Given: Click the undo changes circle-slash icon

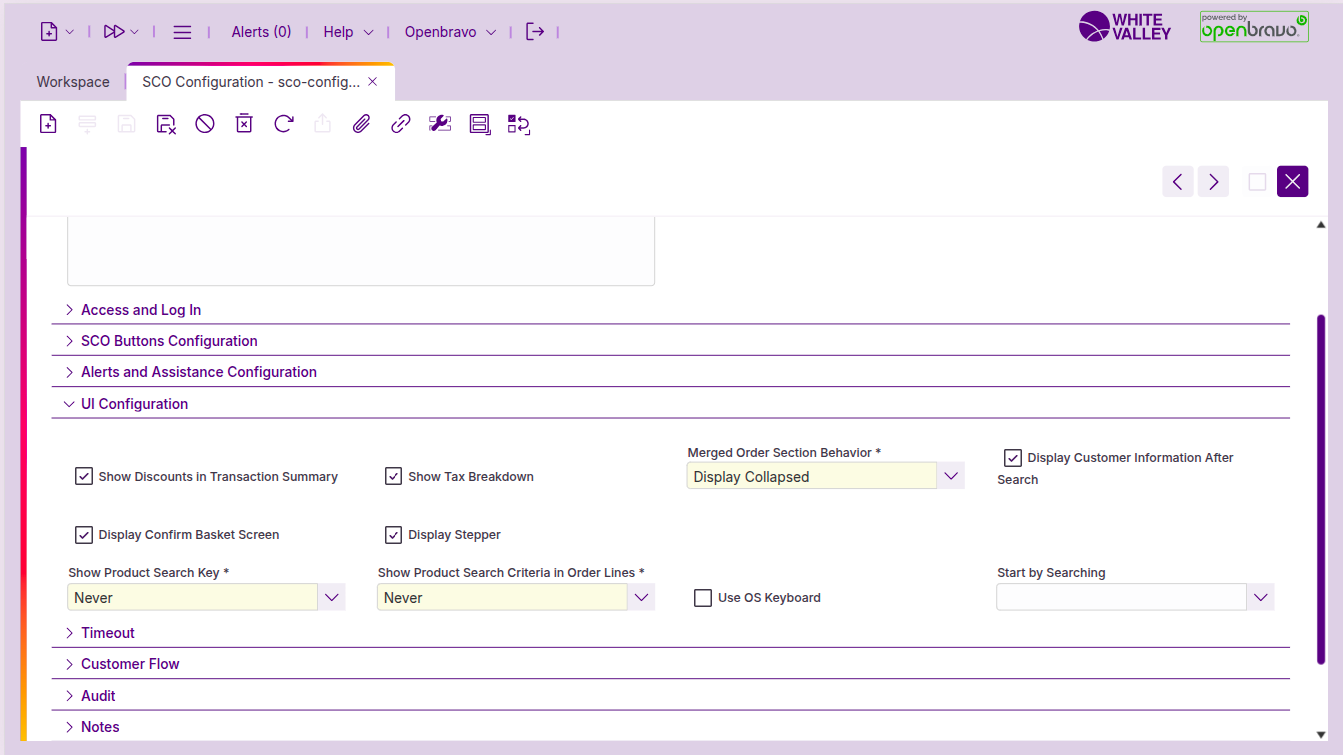Looking at the screenshot, I should pyautogui.click(x=205, y=124).
